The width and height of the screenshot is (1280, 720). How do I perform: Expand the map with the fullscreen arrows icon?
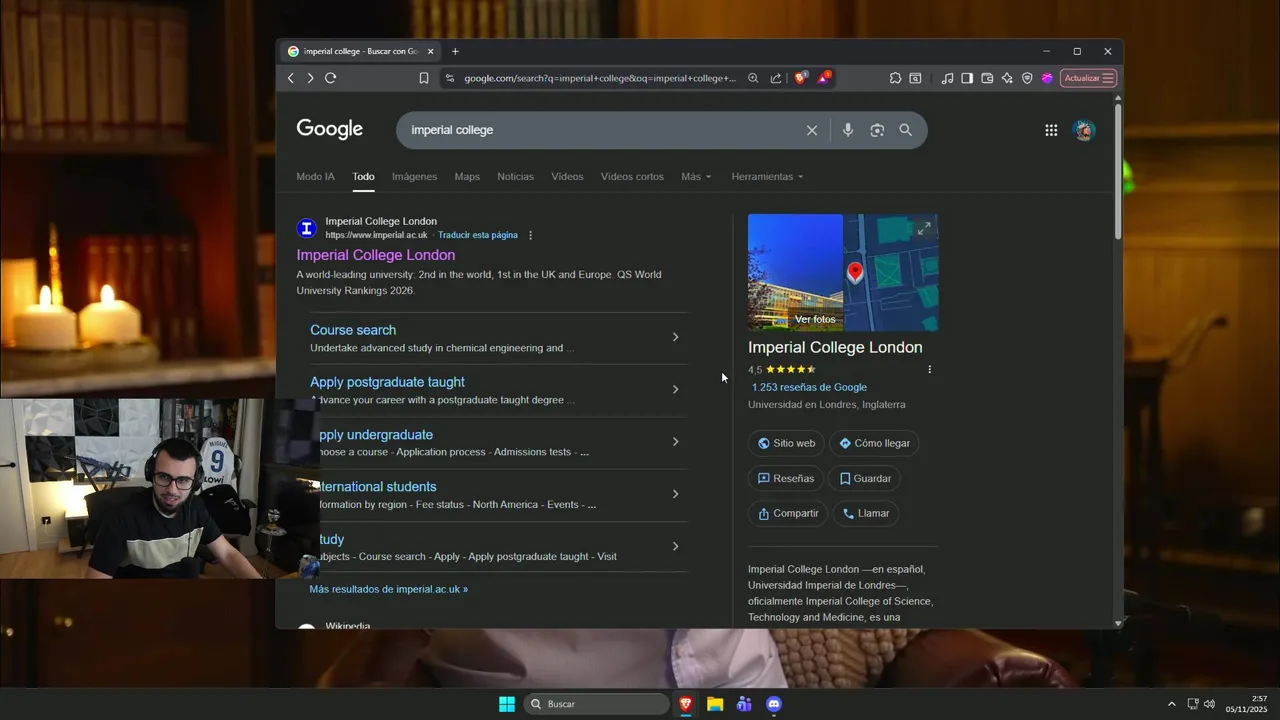tap(924, 229)
